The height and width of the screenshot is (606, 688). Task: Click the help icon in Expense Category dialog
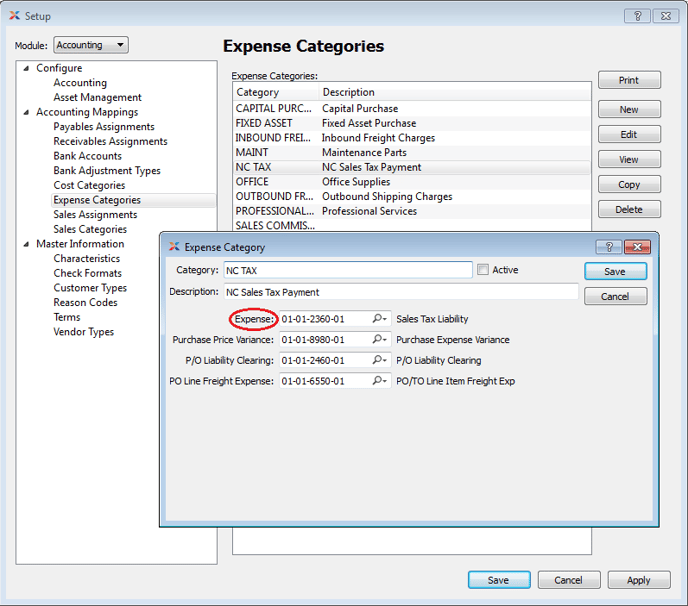tap(608, 246)
